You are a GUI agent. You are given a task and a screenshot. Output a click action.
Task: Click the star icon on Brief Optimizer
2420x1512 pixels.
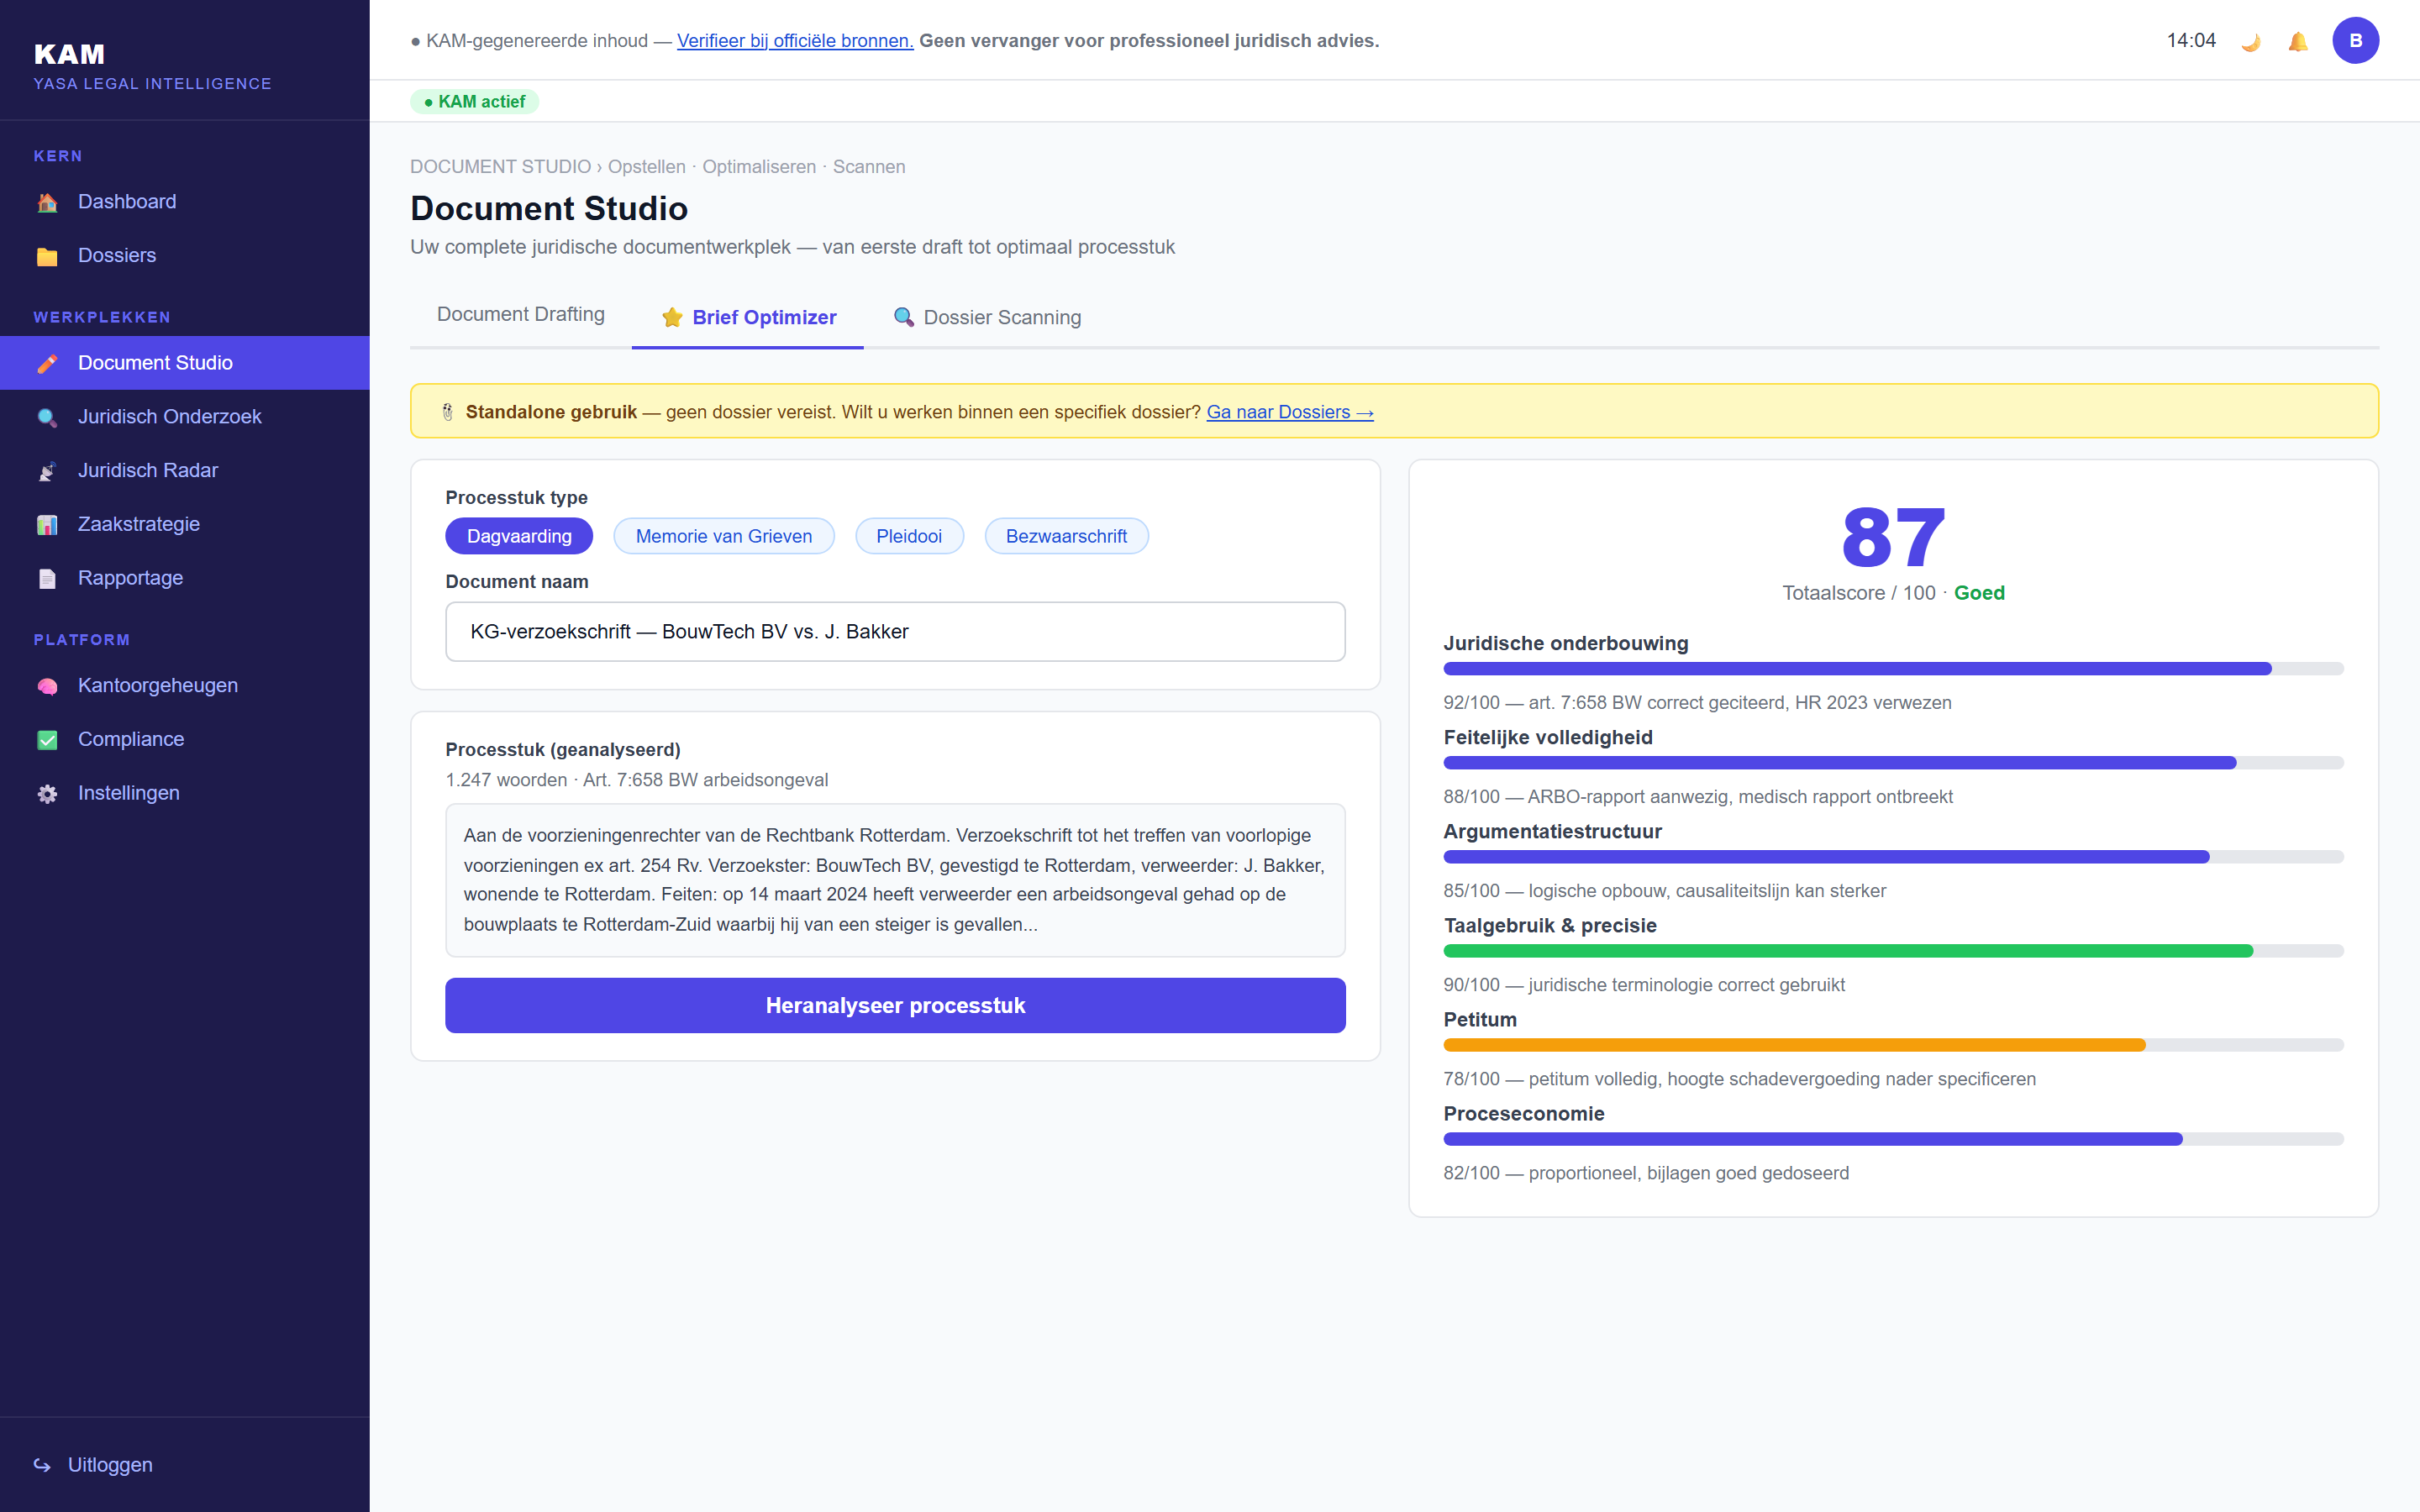[x=672, y=317]
